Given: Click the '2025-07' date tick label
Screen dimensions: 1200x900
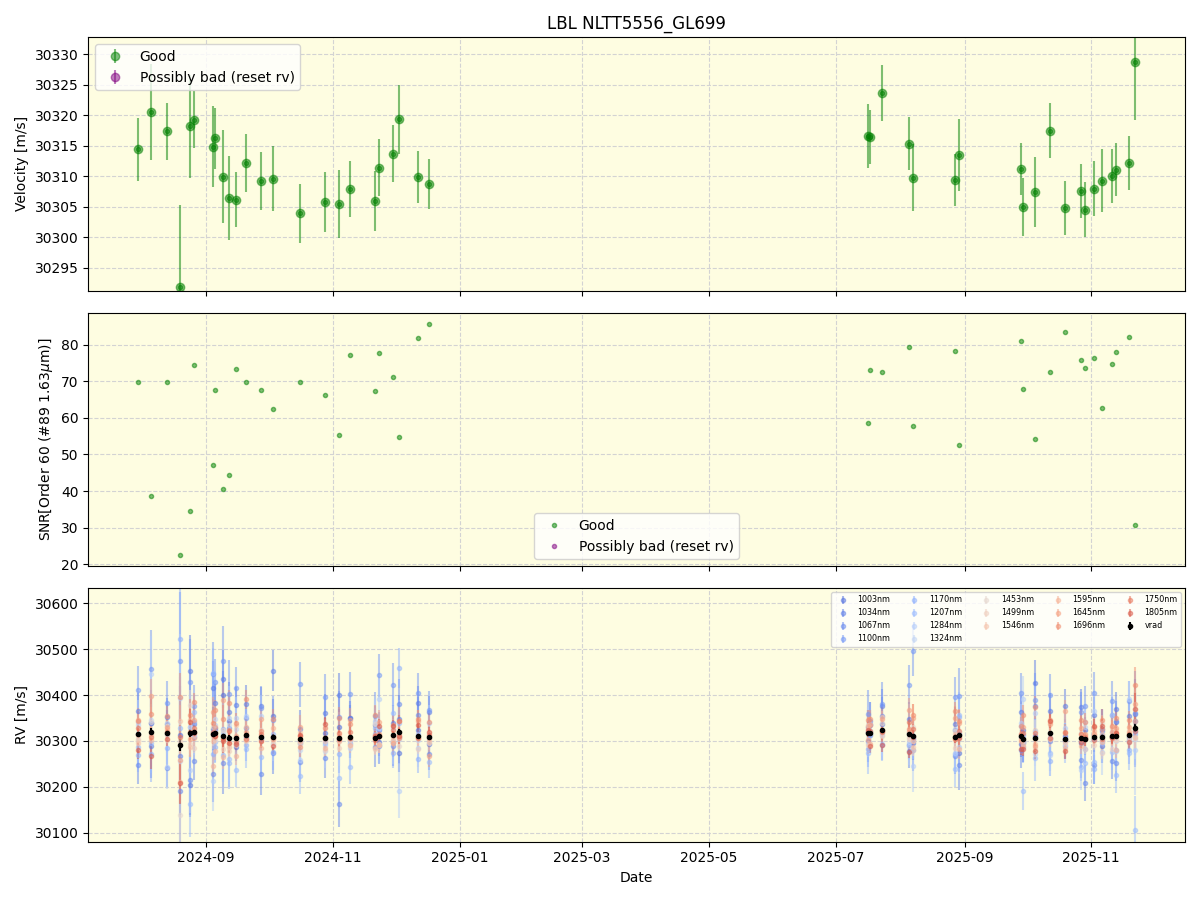Looking at the screenshot, I should [836, 857].
